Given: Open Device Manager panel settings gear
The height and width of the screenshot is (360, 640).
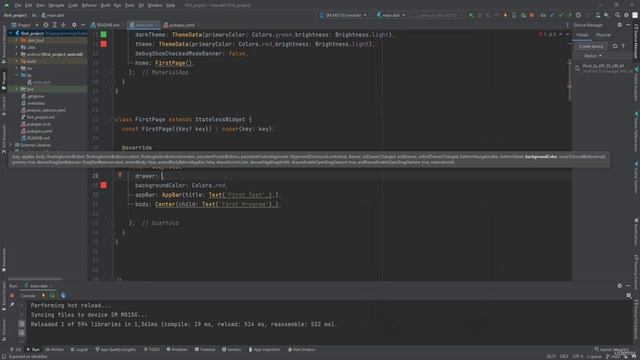Looking at the screenshot, I should [620, 25].
